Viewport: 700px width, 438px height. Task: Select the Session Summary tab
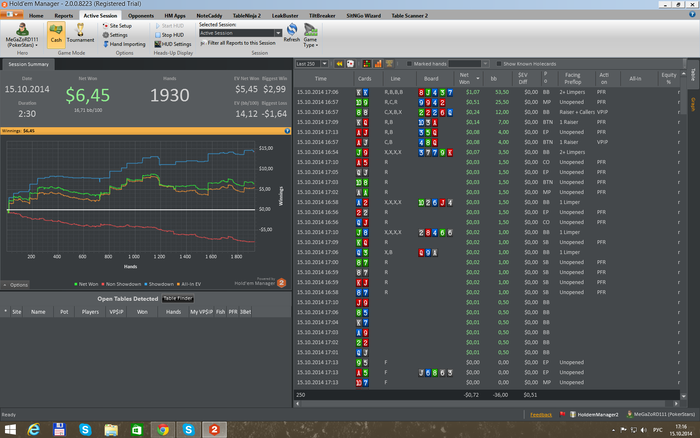pyautogui.click(x=29, y=64)
